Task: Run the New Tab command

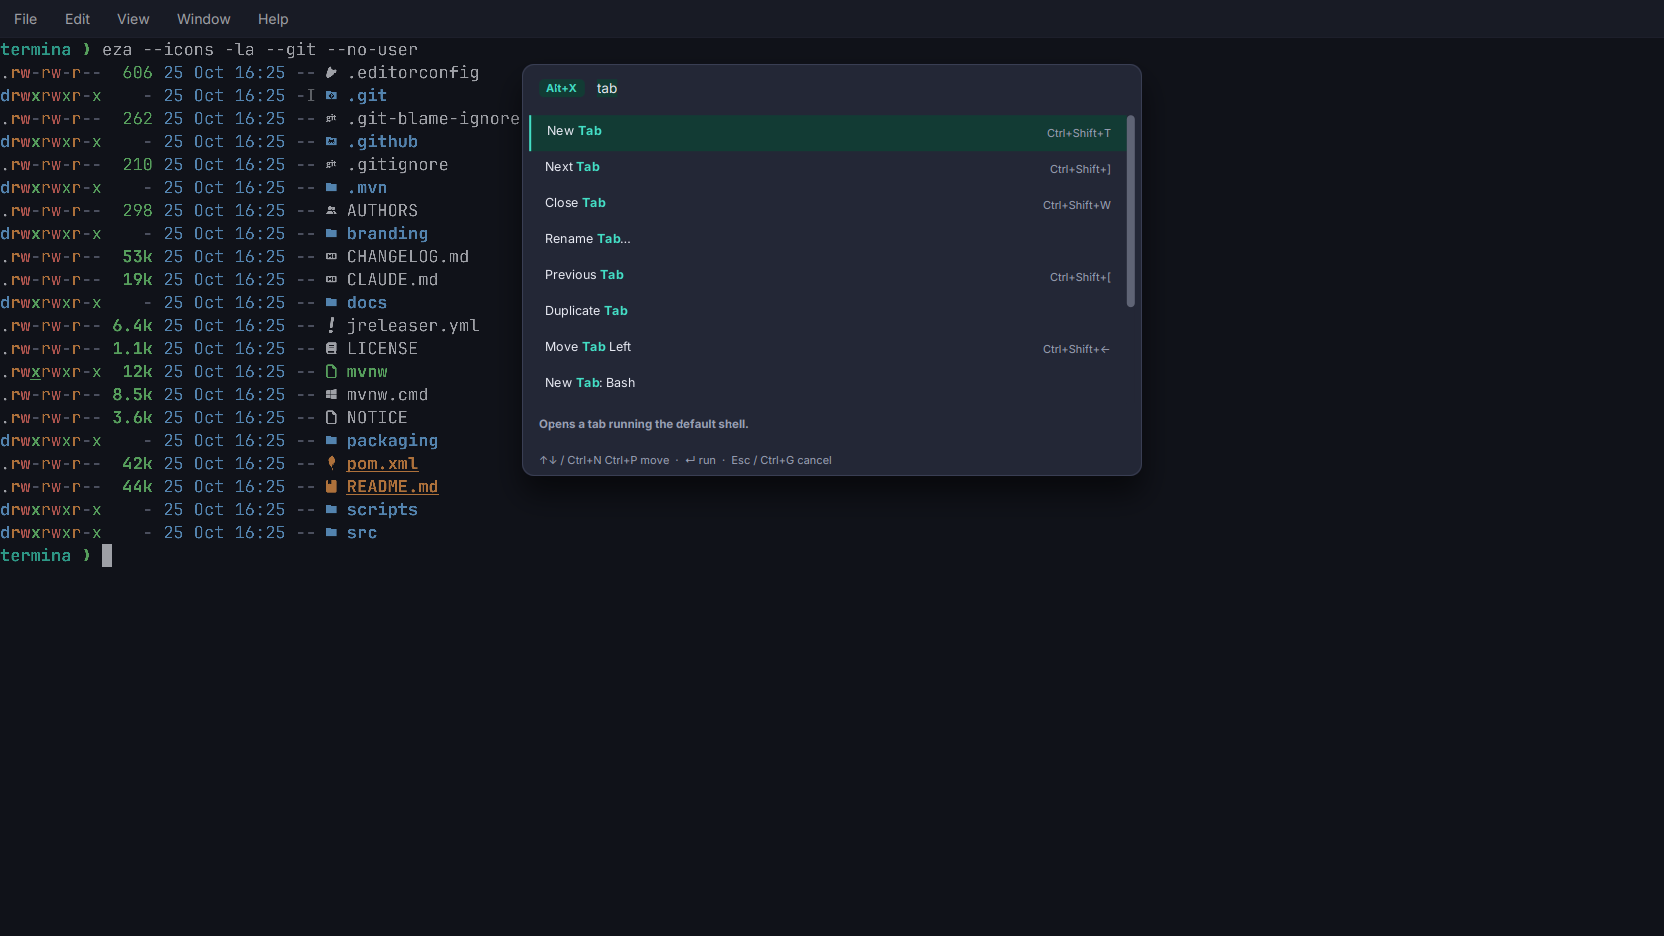Action: (x=828, y=133)
